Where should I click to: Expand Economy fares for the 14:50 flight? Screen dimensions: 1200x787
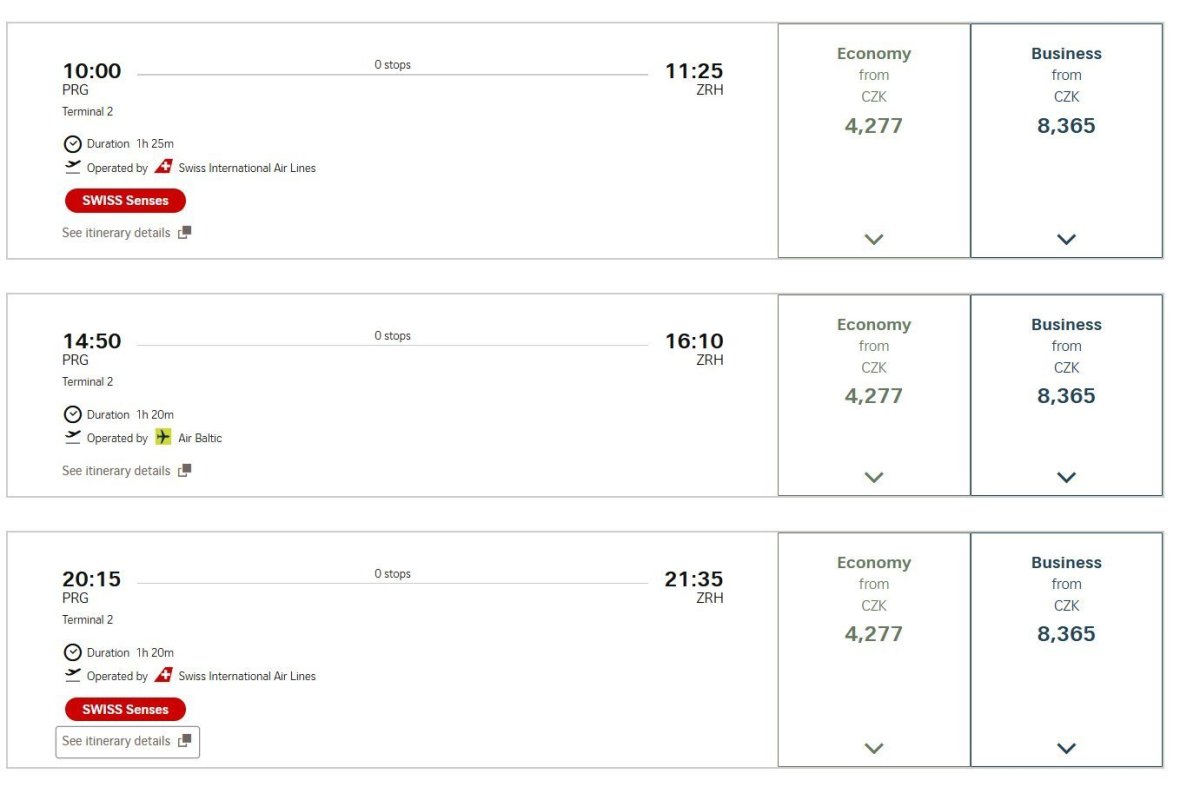874,478
